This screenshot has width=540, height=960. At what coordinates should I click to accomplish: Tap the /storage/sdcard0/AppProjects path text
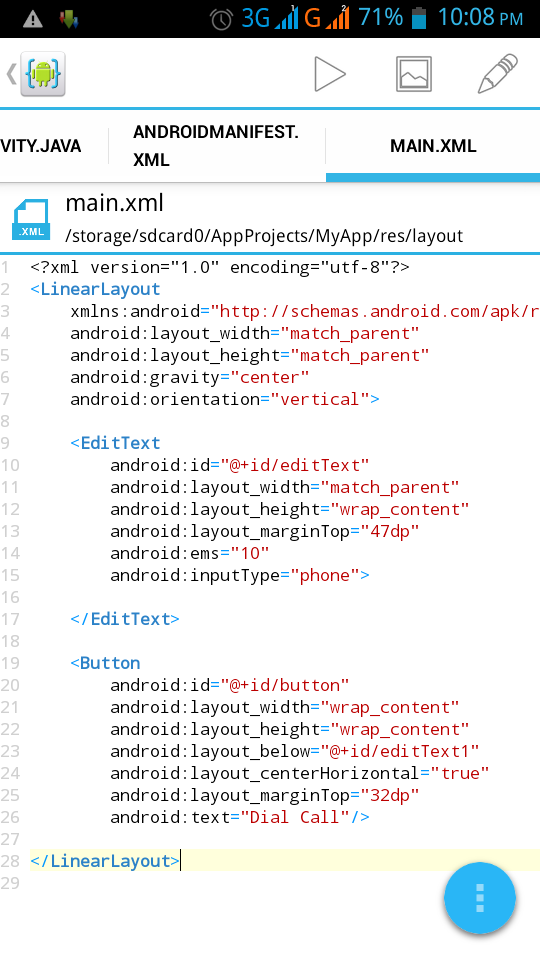point(264,236)
